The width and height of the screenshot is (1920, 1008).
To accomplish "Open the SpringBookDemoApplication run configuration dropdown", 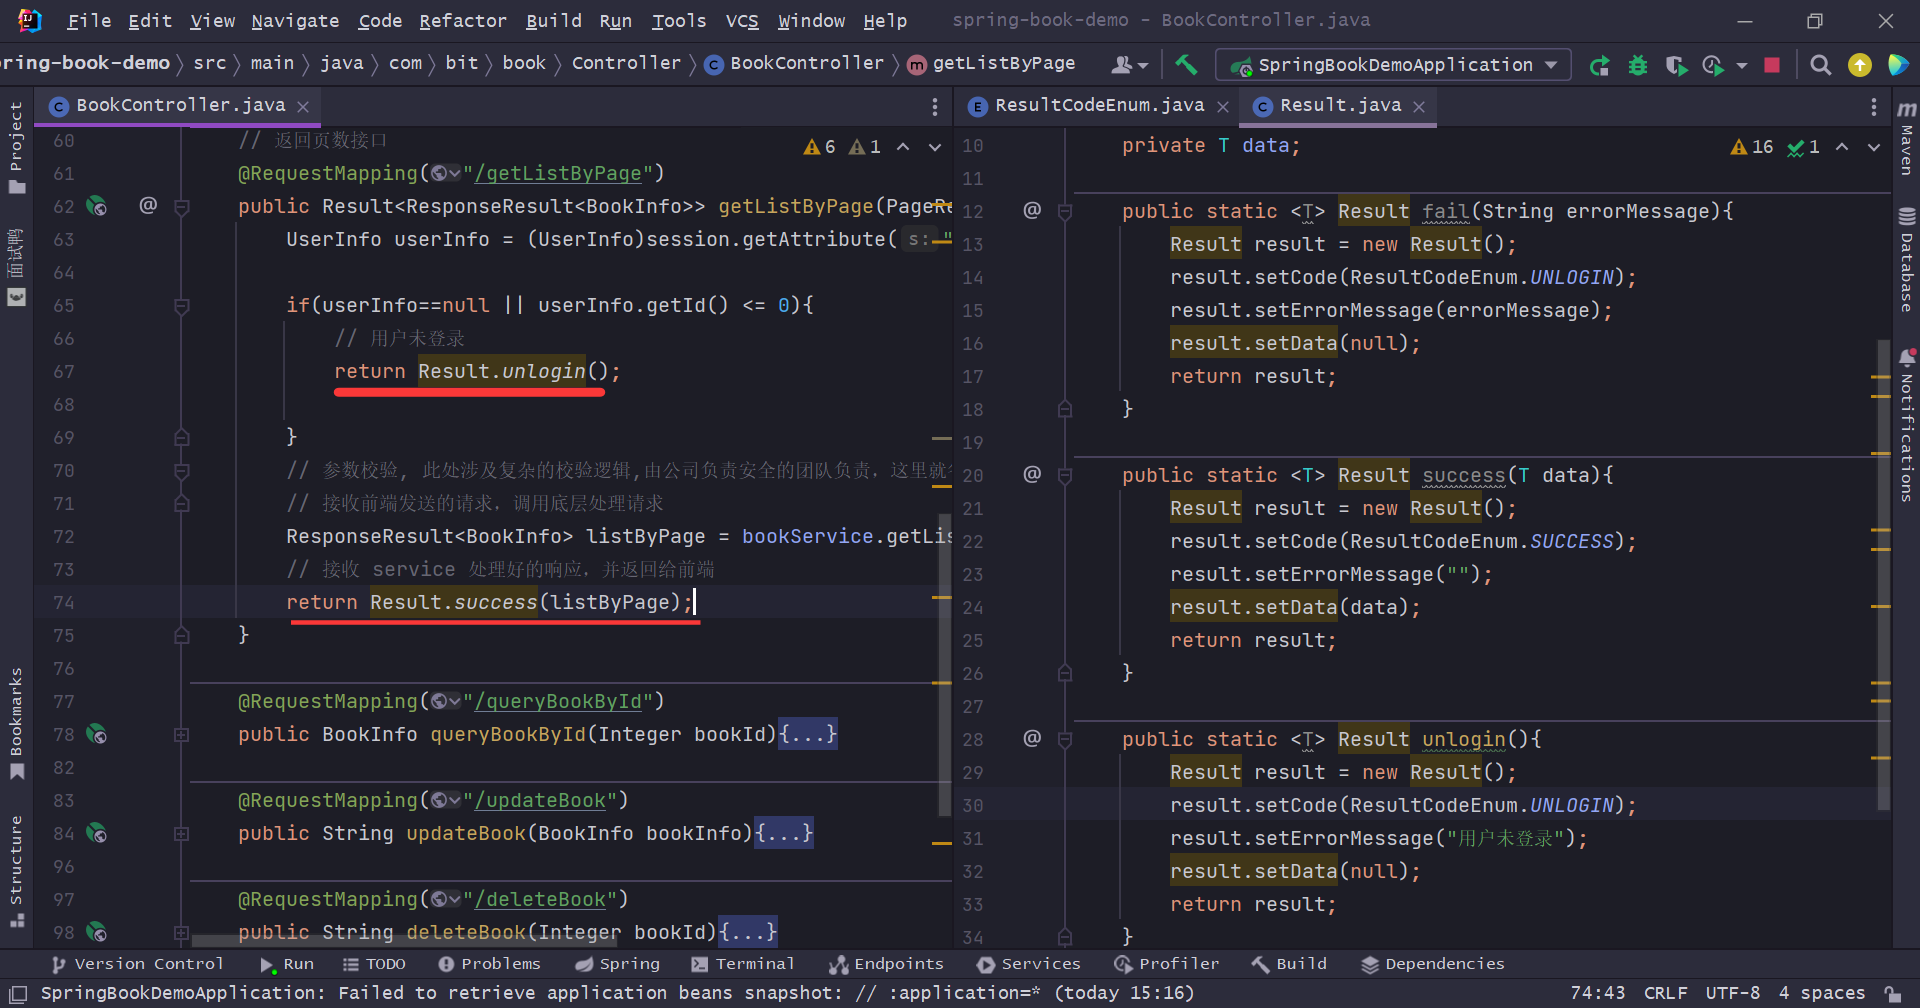I will coord(1393,65).
